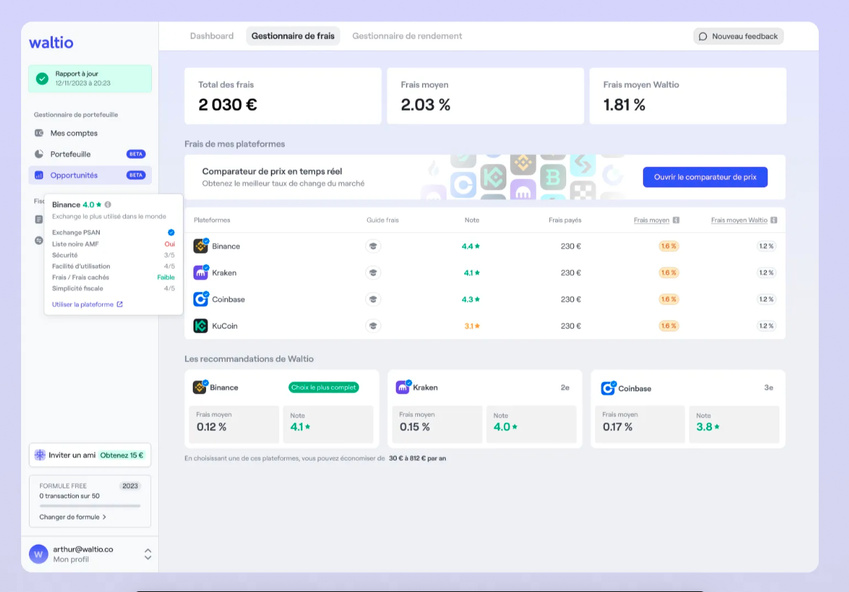Click the transaction usage progress bar
The width and height of the screenshot is (849, 592).
click(90, 506)
